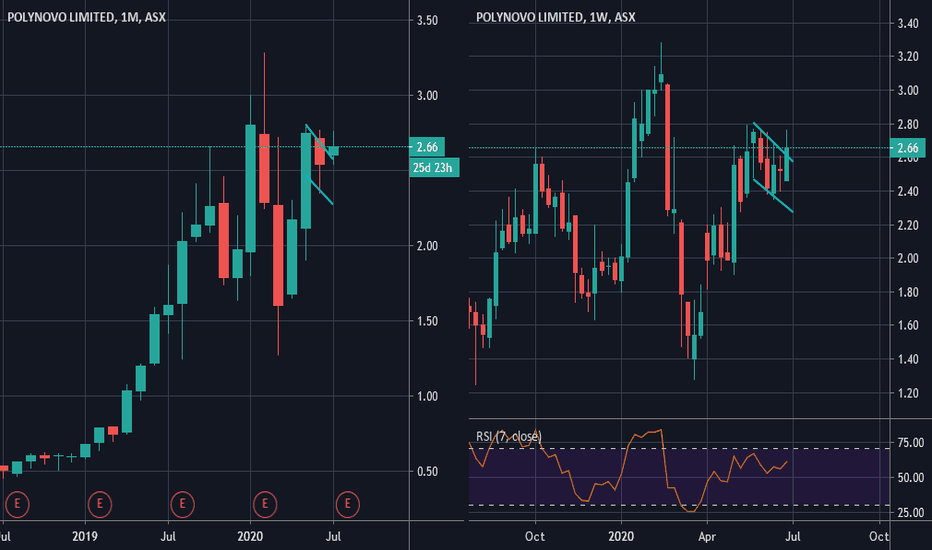Click the 2020 label on weekly time axis
The image size is (932, 550).
(x=621, y=536)
